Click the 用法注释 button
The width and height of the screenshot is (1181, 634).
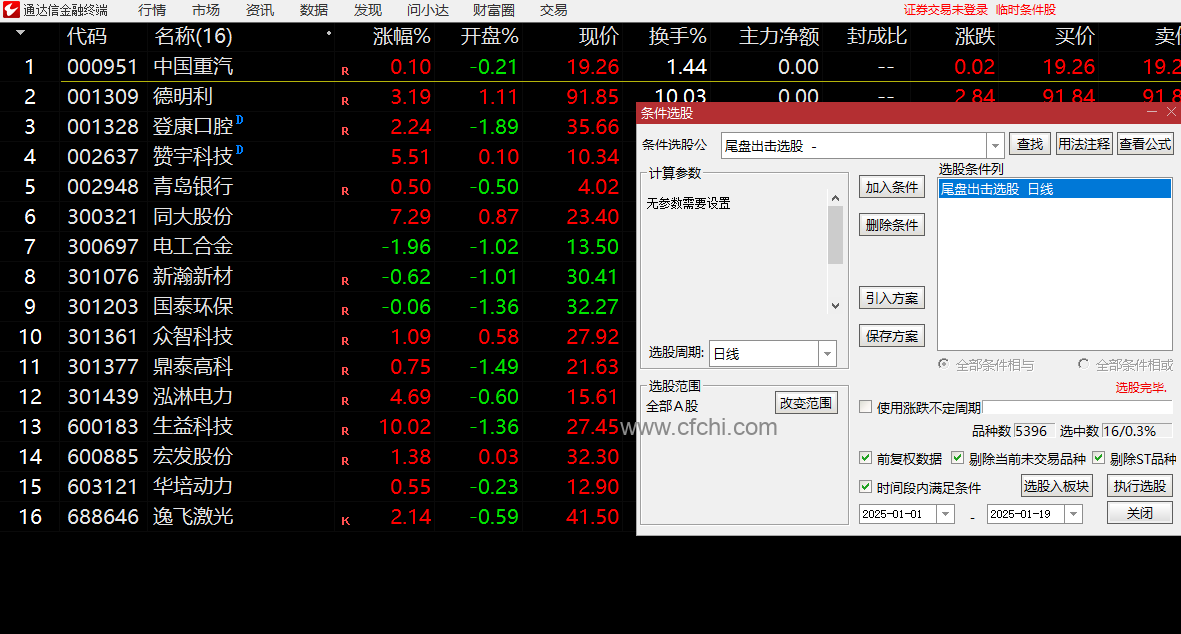(x=1084, y=144)
